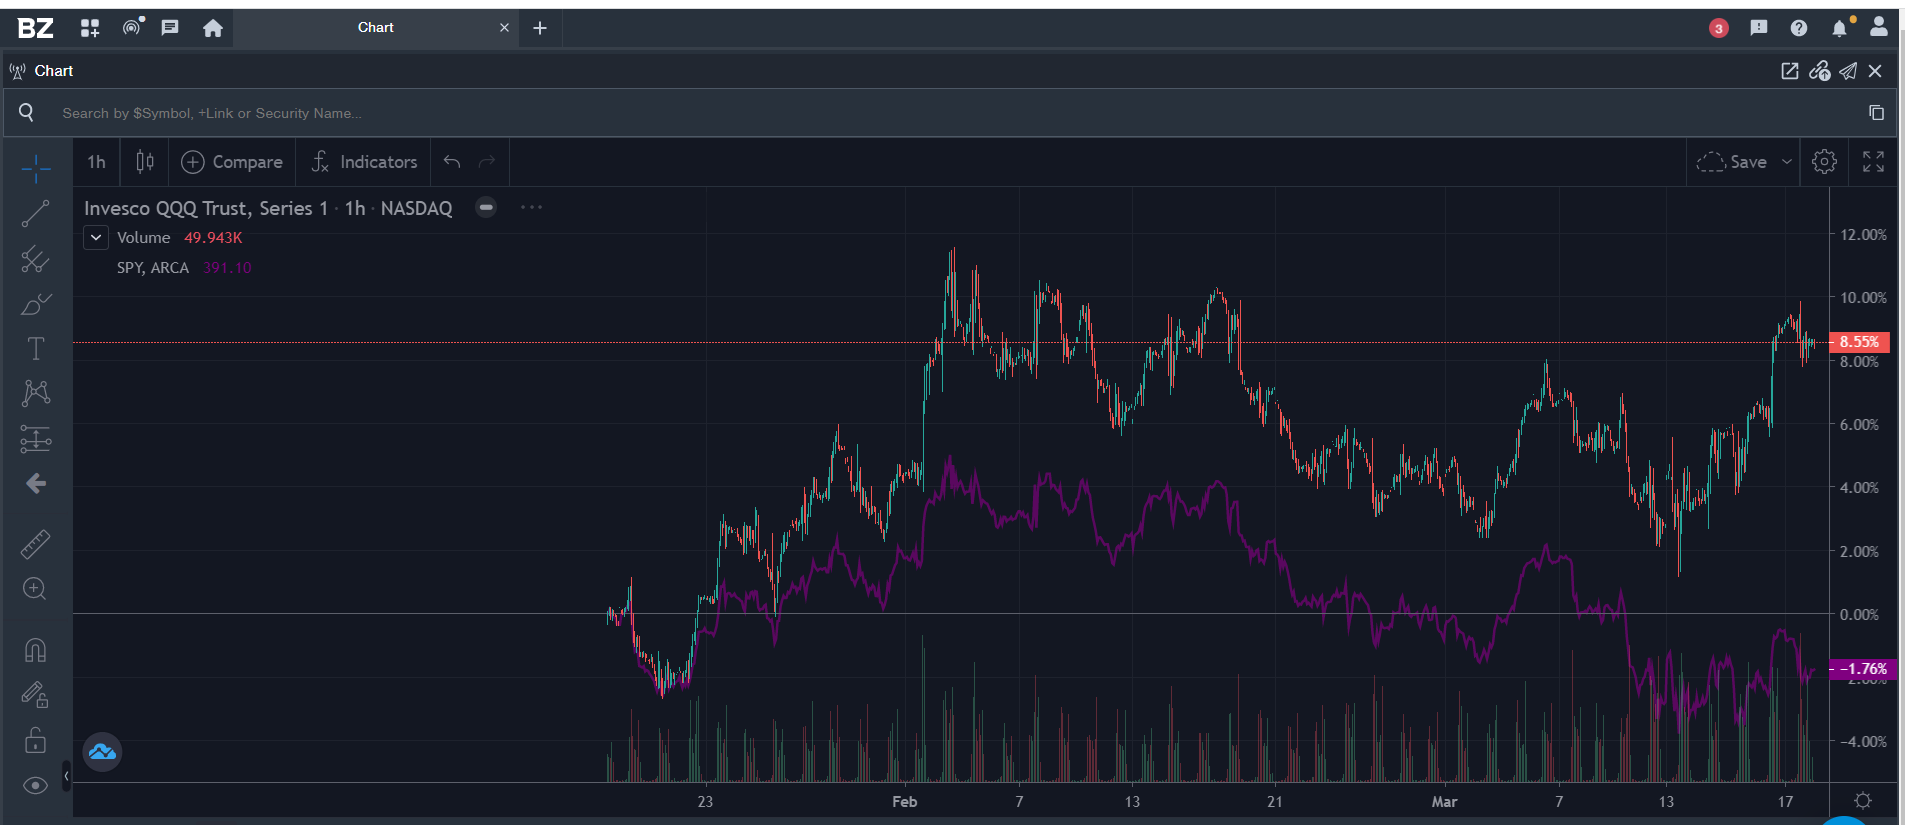Hide all drawings with the eye icon
Screen dimensions: 1905x825
pos(36,786)
